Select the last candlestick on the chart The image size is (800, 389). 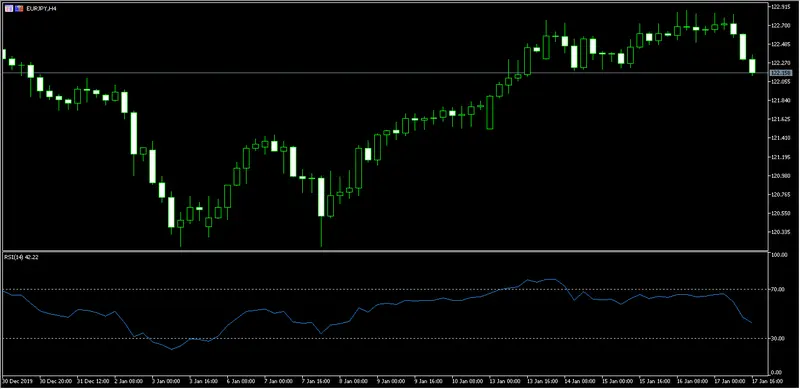752,66
